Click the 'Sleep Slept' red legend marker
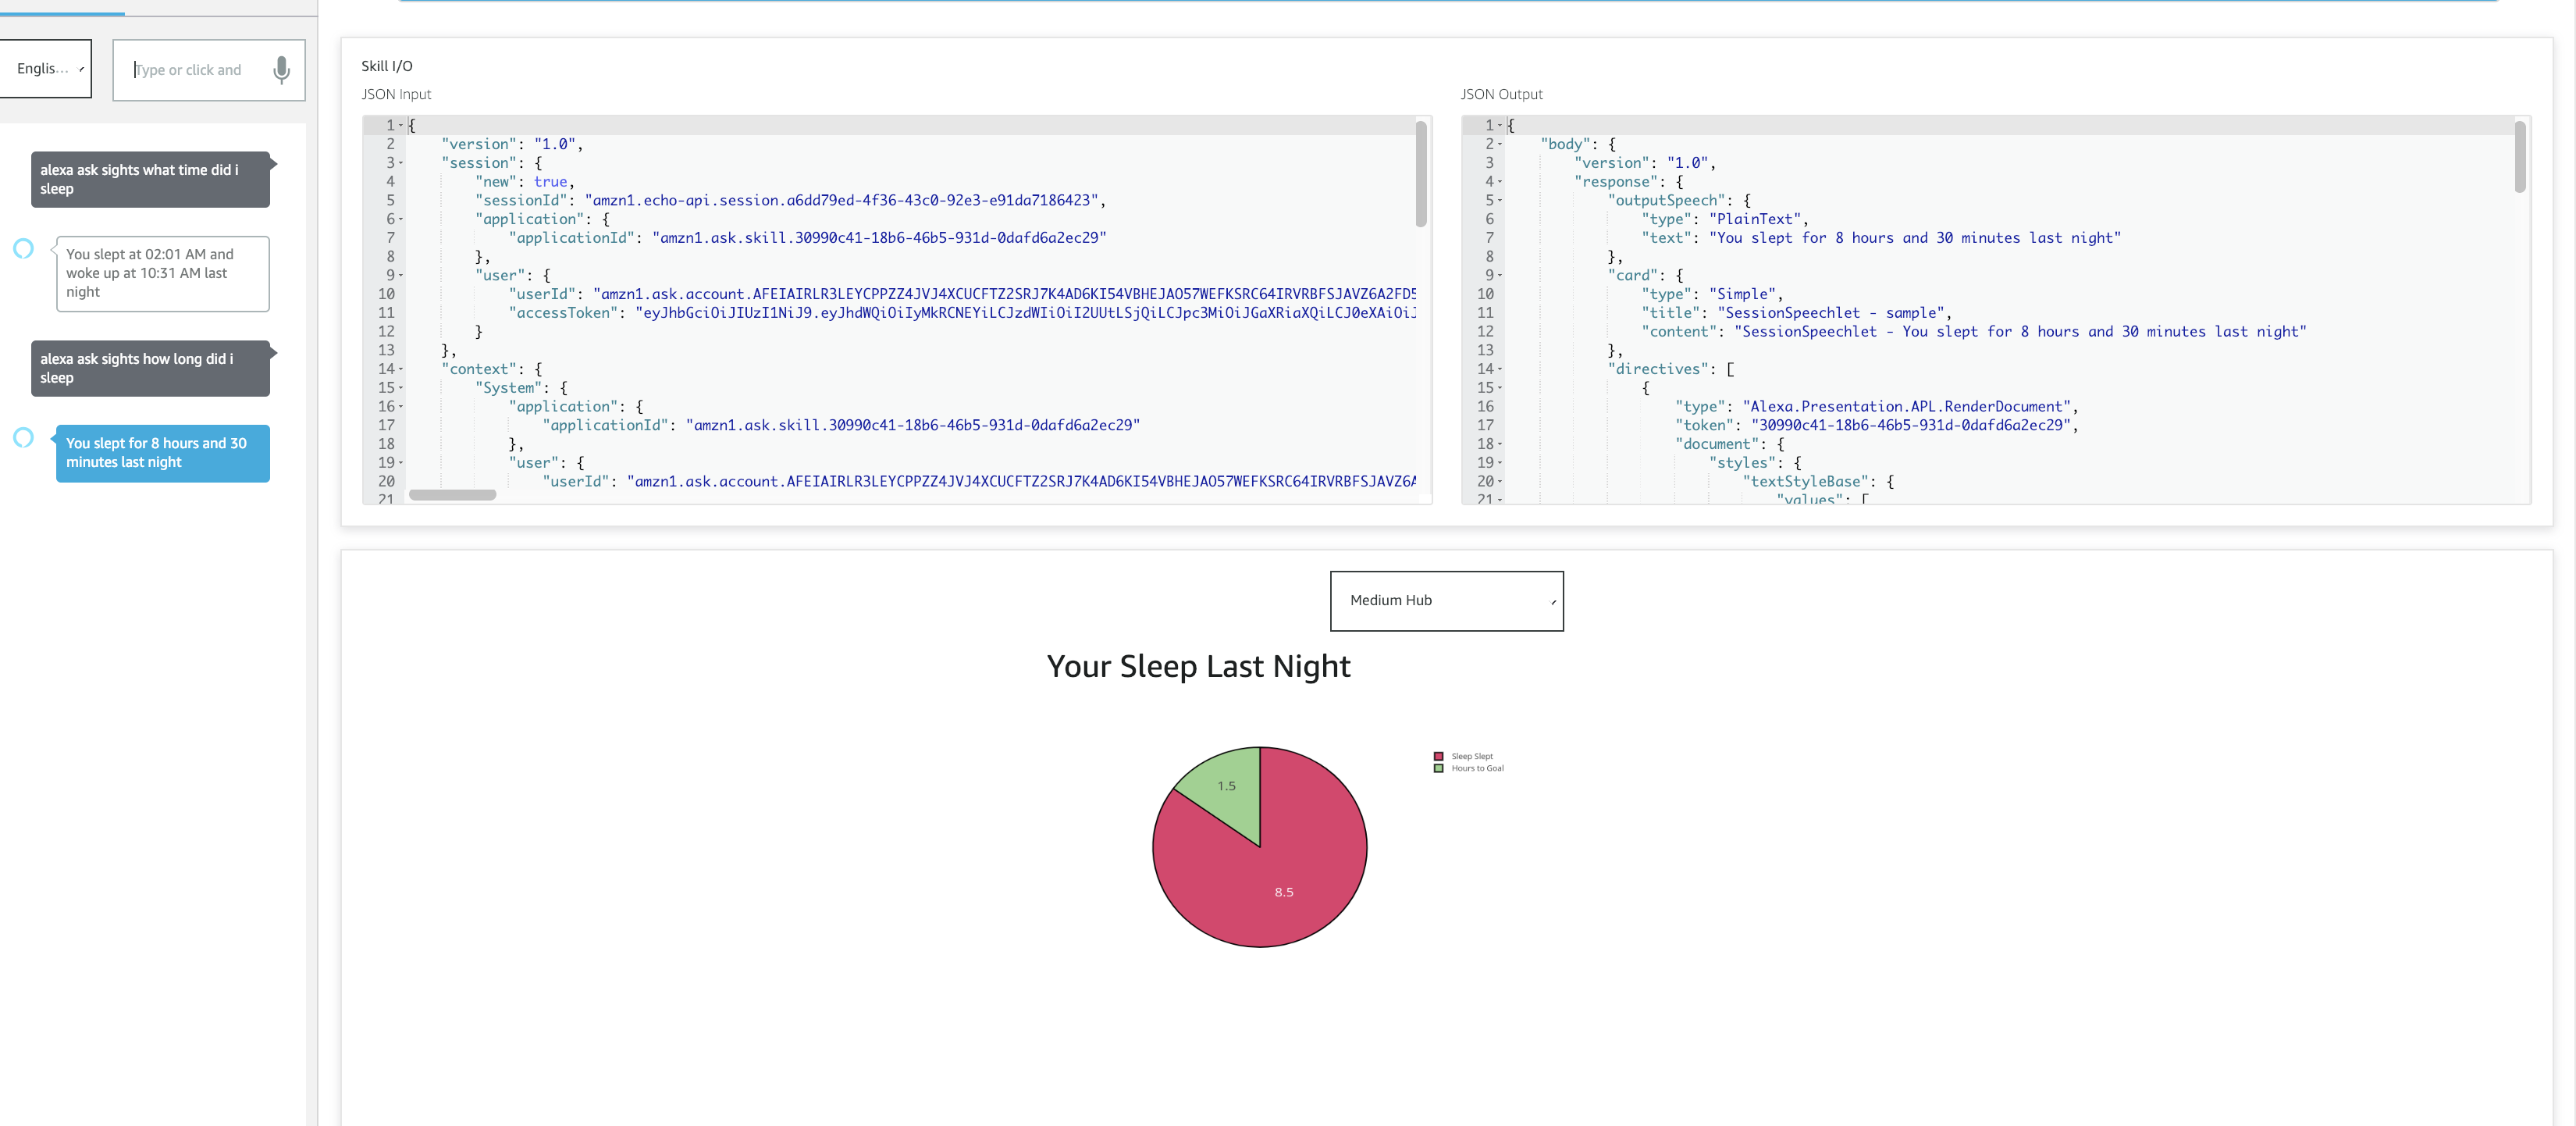The height and width of the screenshot is (1126, 2576). [x=1438, y=756]
